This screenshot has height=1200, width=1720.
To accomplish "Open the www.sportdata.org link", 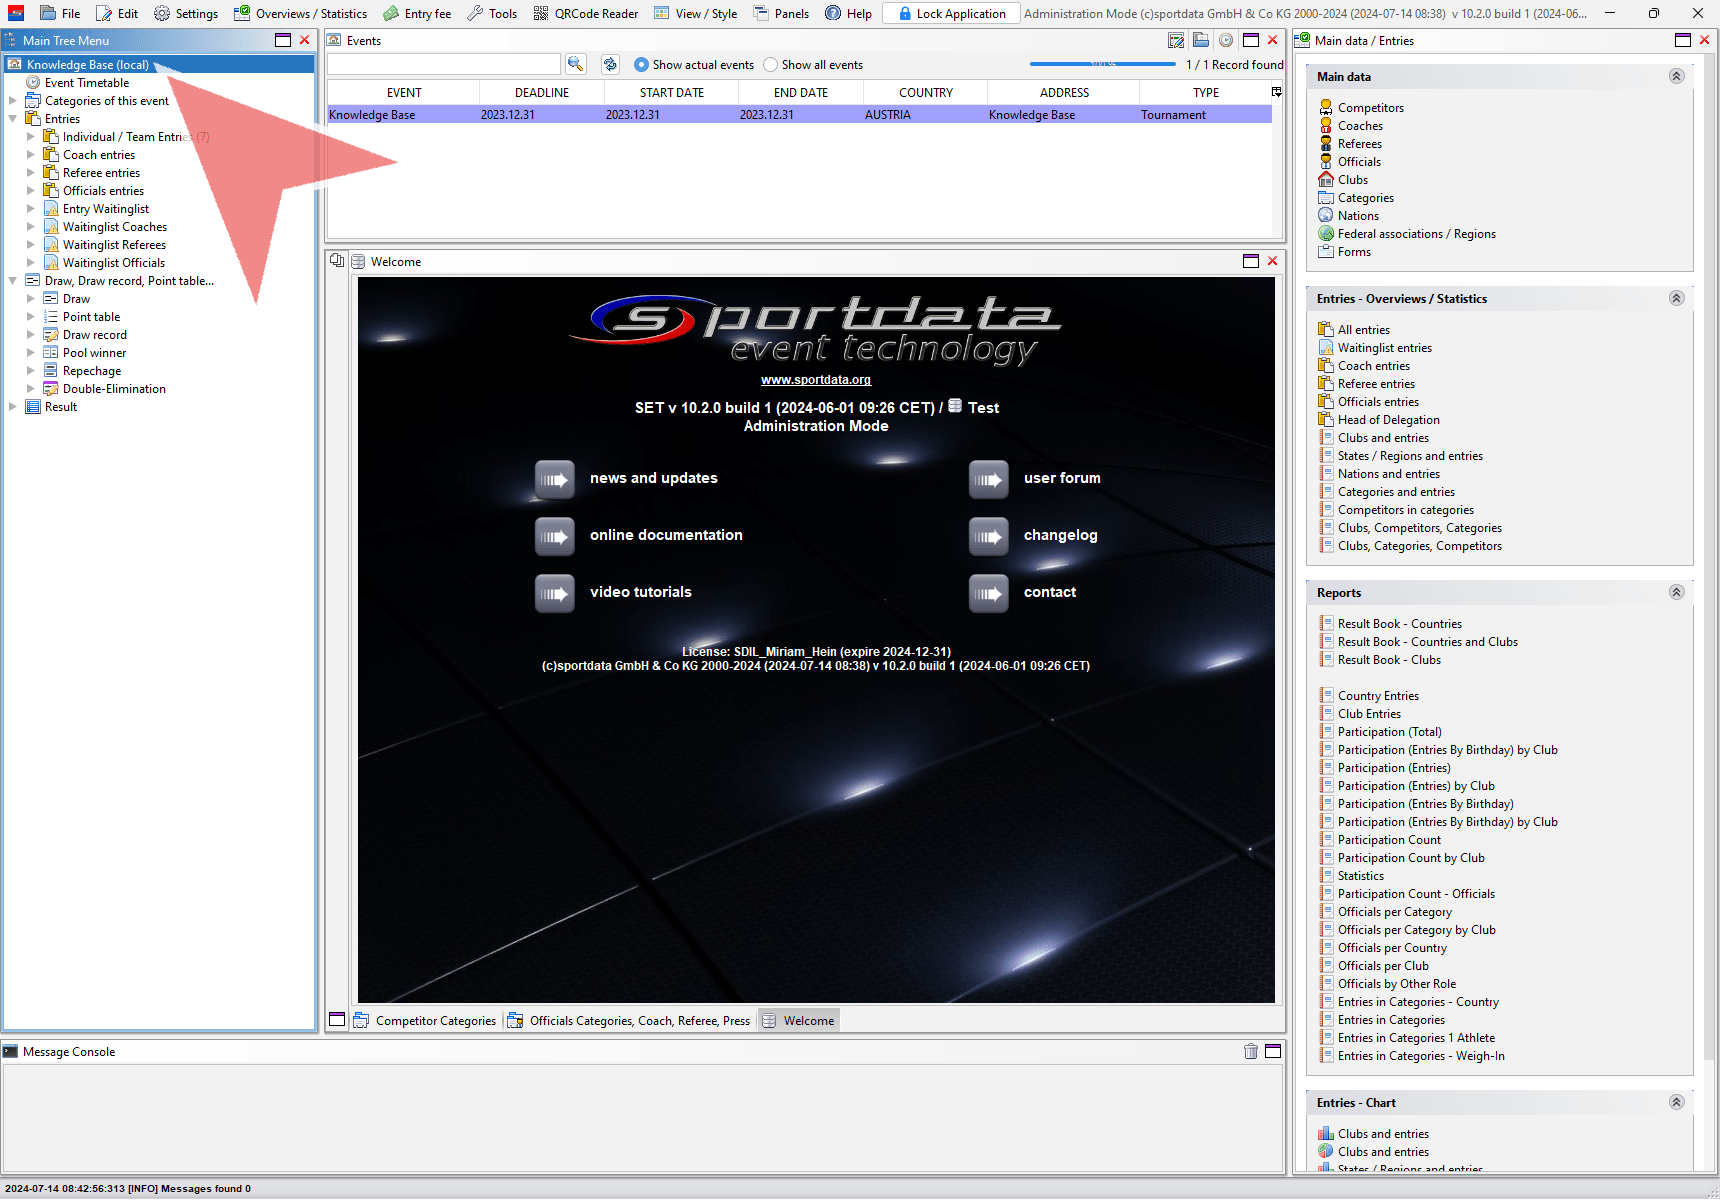I will pos(815,380).
